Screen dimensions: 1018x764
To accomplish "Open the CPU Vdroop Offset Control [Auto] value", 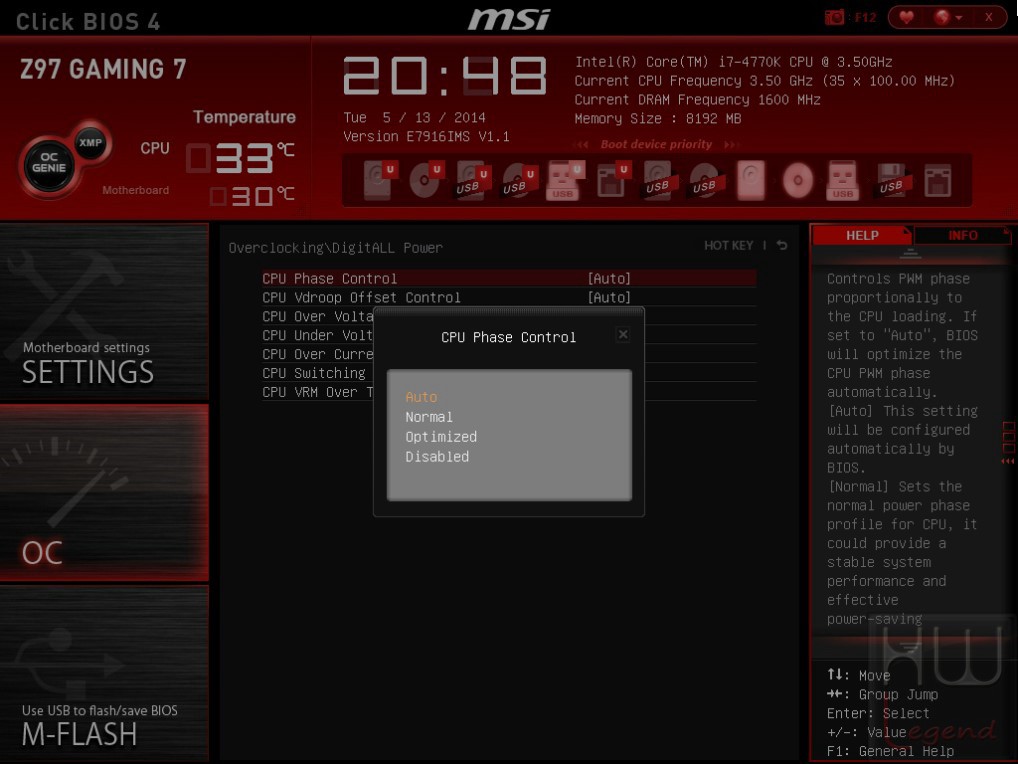I will 609,297.
